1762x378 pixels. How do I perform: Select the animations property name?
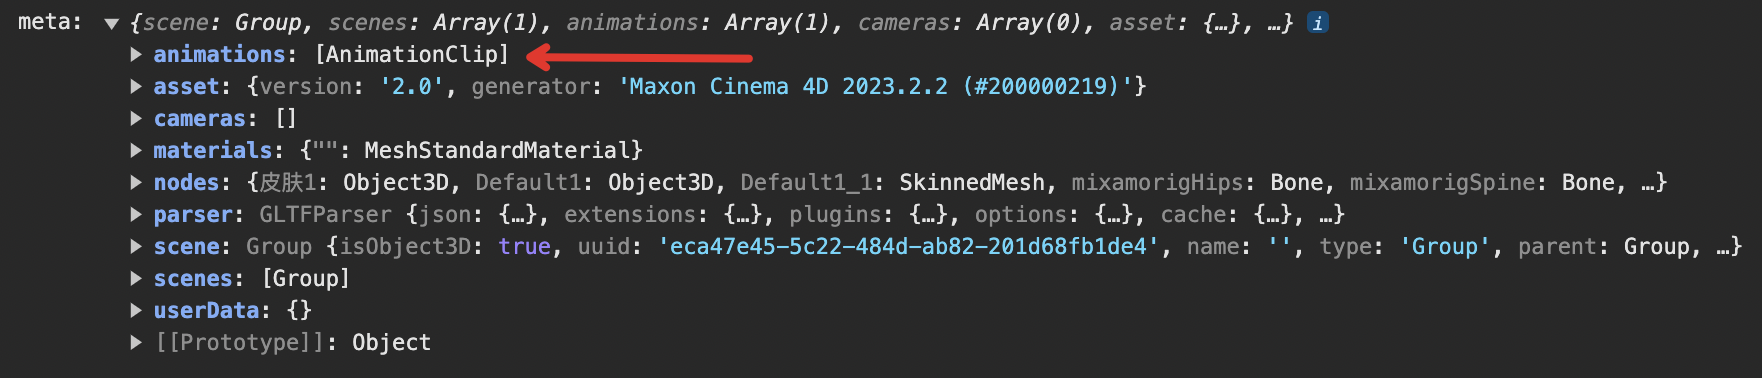pyautogui.click(x=219, y=54)
